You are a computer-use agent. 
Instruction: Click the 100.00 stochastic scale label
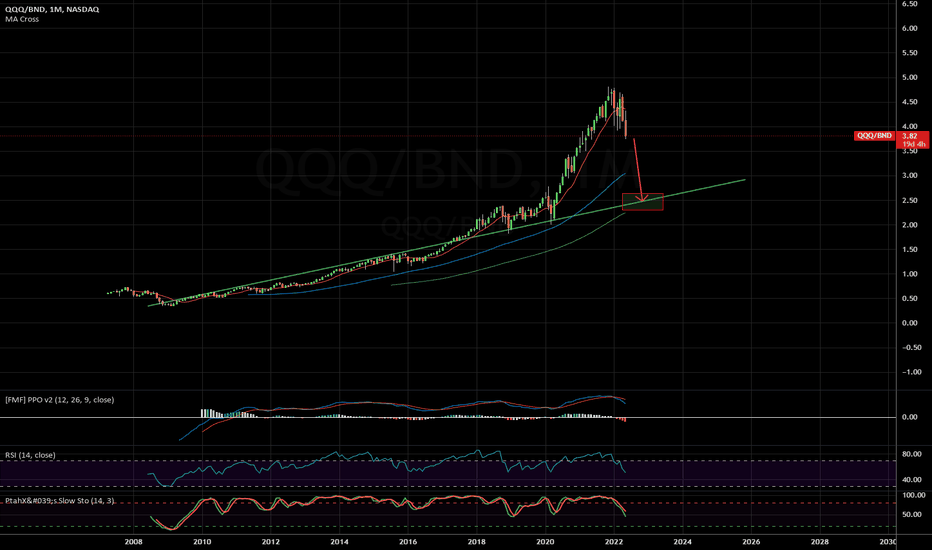(914, 495)
